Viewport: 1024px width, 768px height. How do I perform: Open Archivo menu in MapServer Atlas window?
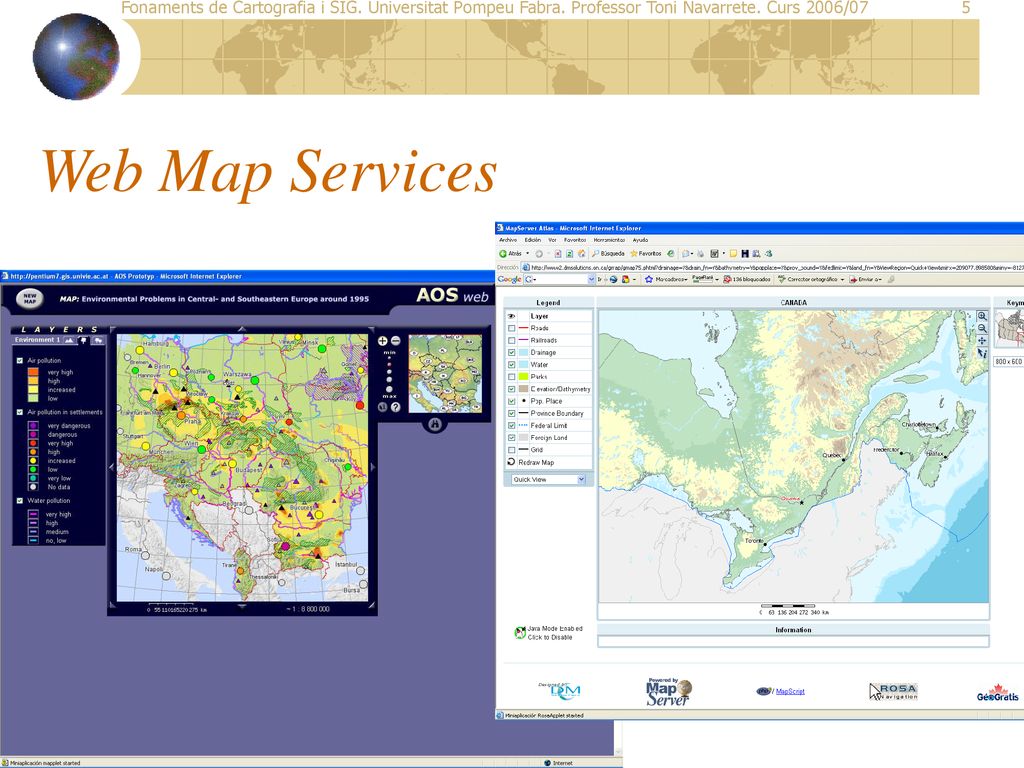pos(507,240)
